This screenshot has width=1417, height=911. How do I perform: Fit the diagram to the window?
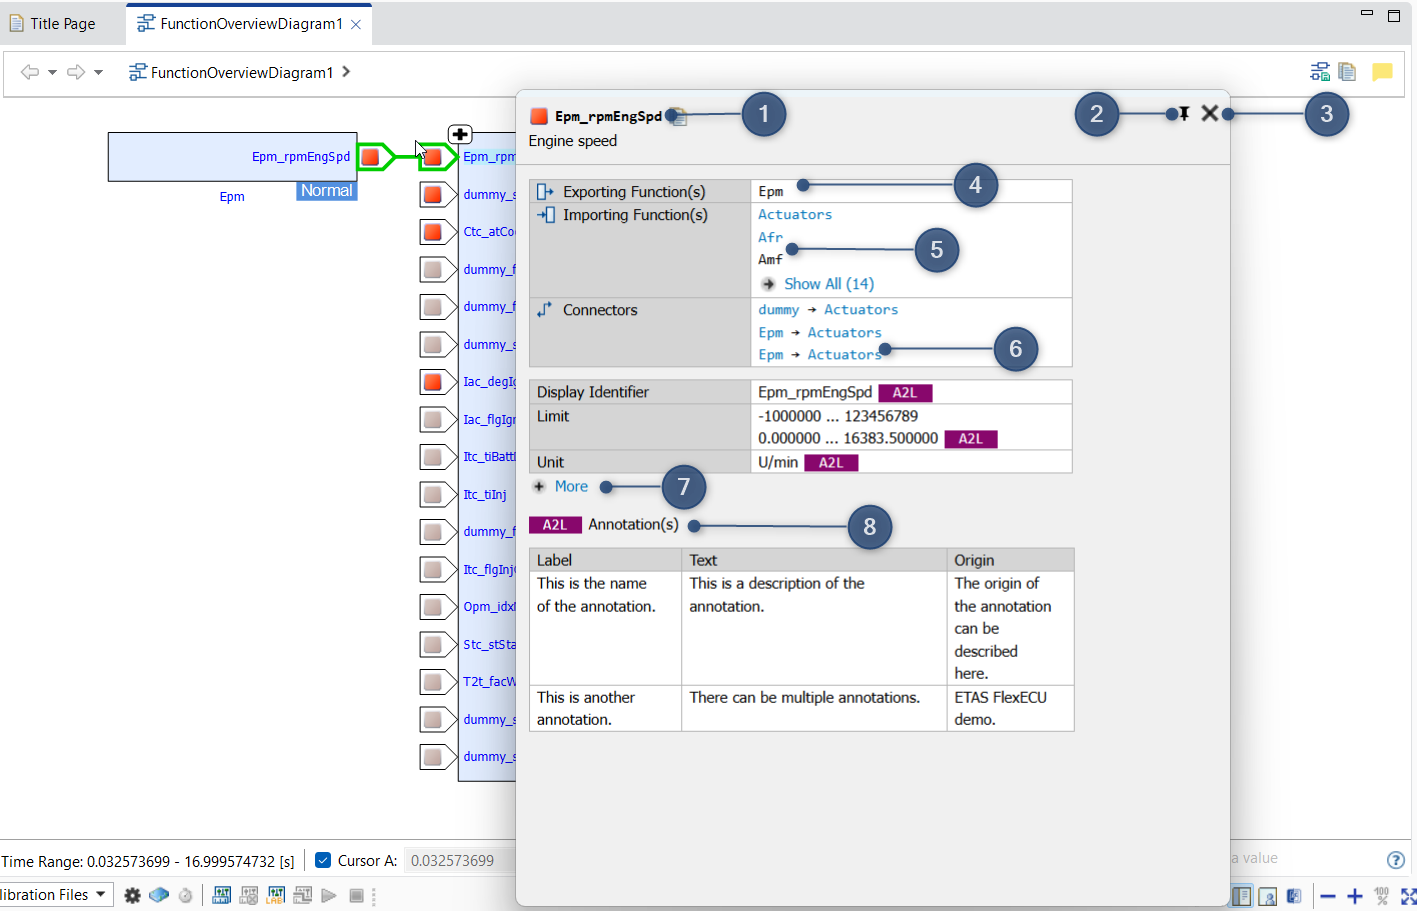point(1408,896)
